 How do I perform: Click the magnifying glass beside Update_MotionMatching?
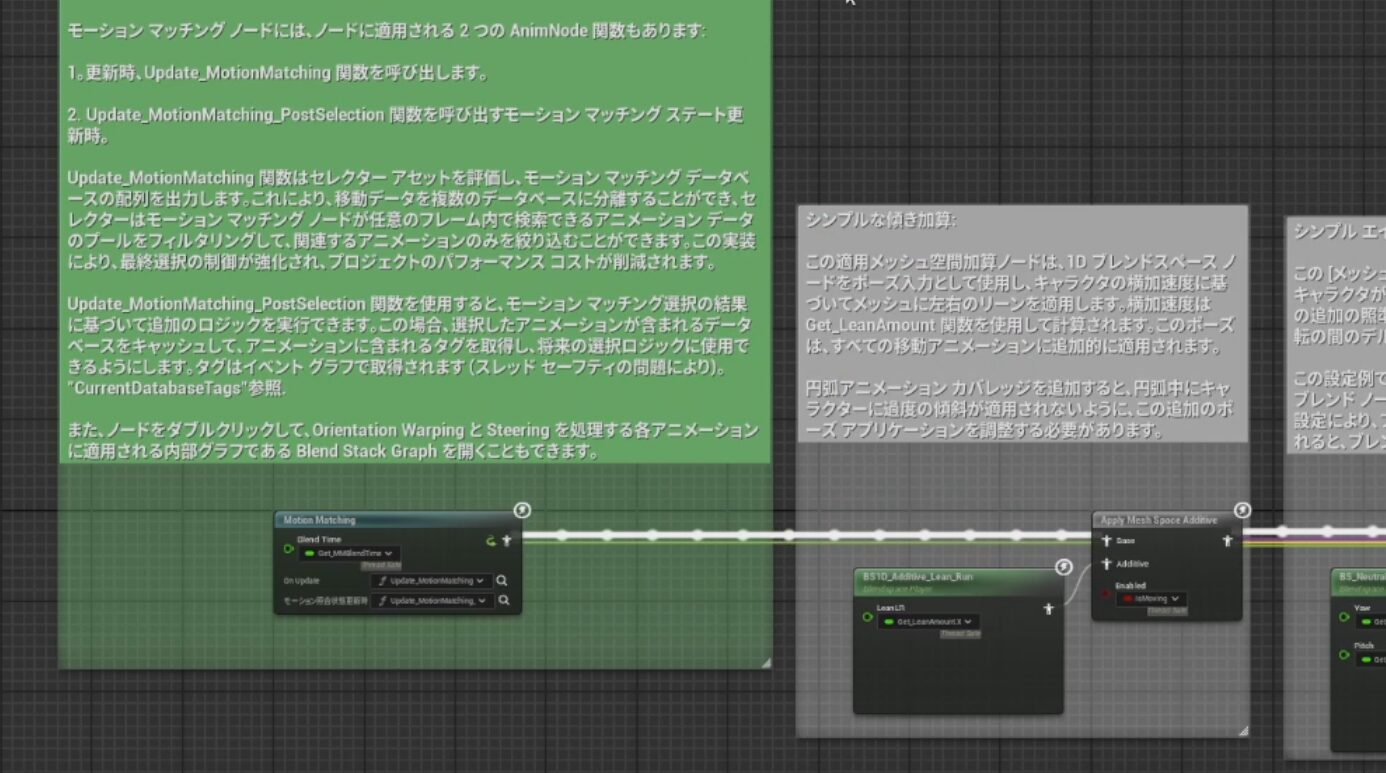[x=502, y=582]
